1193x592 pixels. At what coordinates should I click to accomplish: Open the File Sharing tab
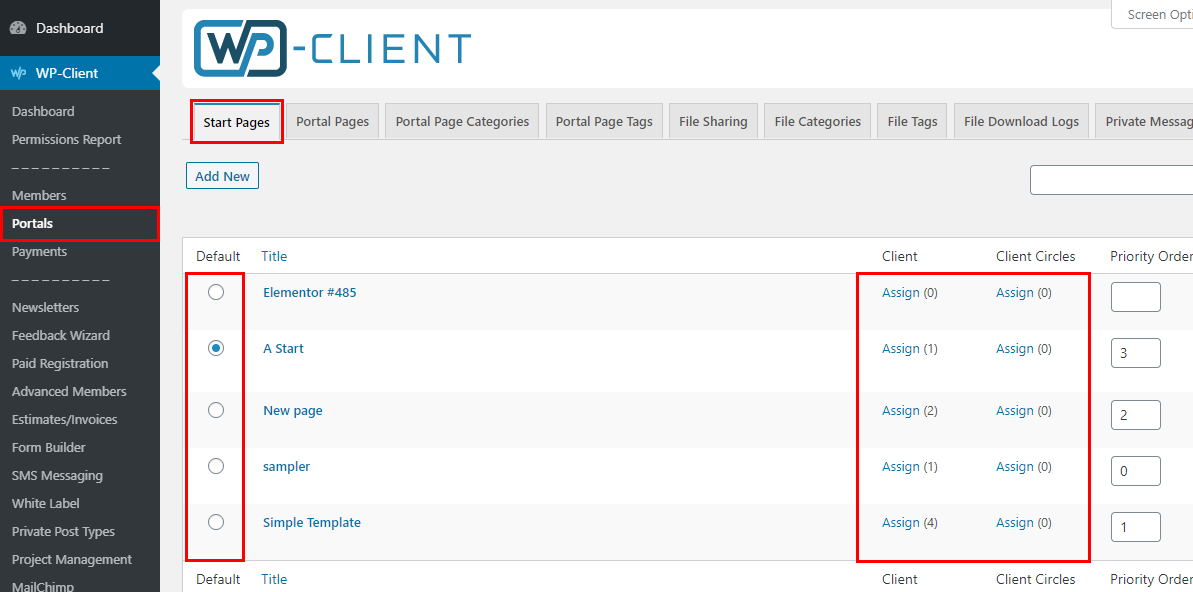714,122
